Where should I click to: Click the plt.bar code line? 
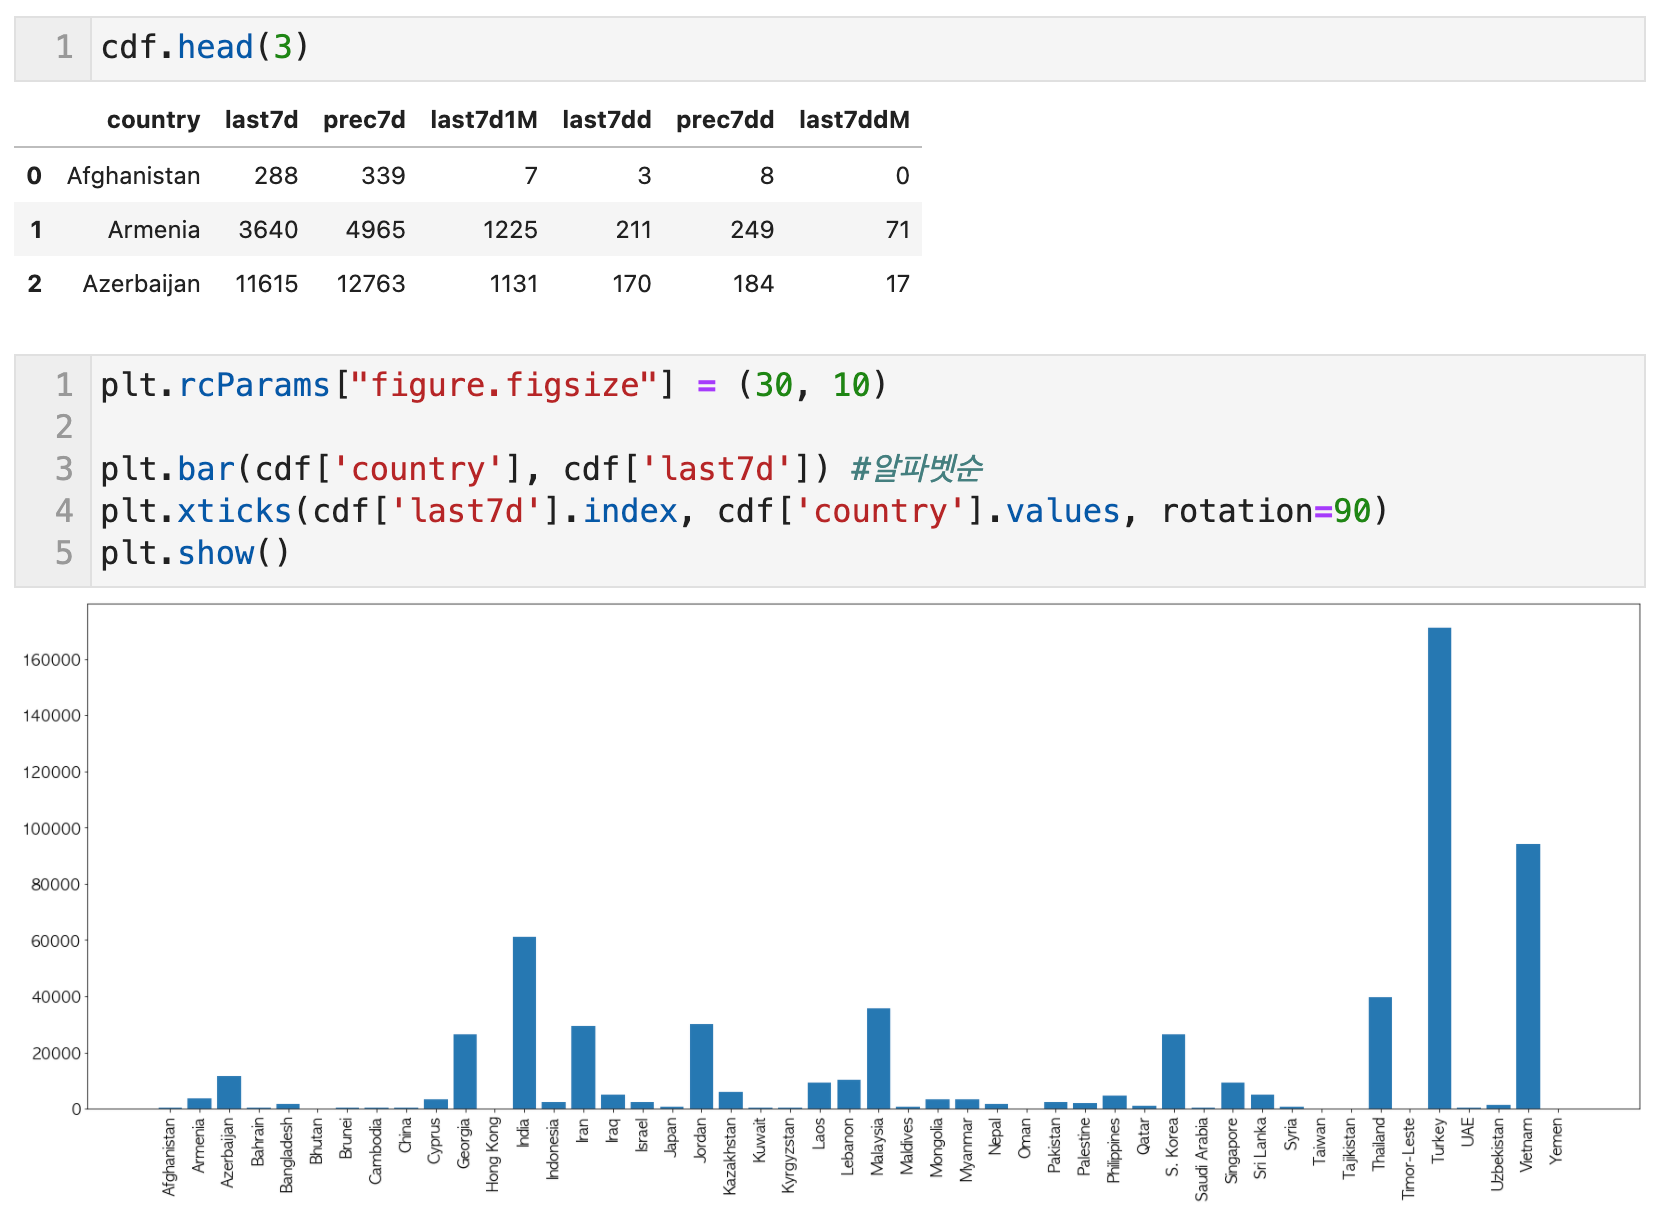pos(541,469)
